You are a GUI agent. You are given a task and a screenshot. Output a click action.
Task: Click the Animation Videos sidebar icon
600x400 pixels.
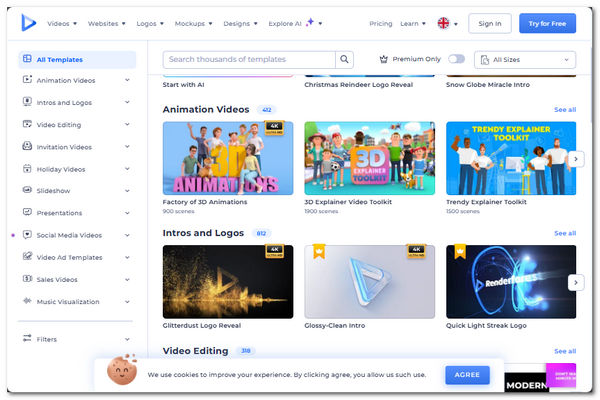26,81
